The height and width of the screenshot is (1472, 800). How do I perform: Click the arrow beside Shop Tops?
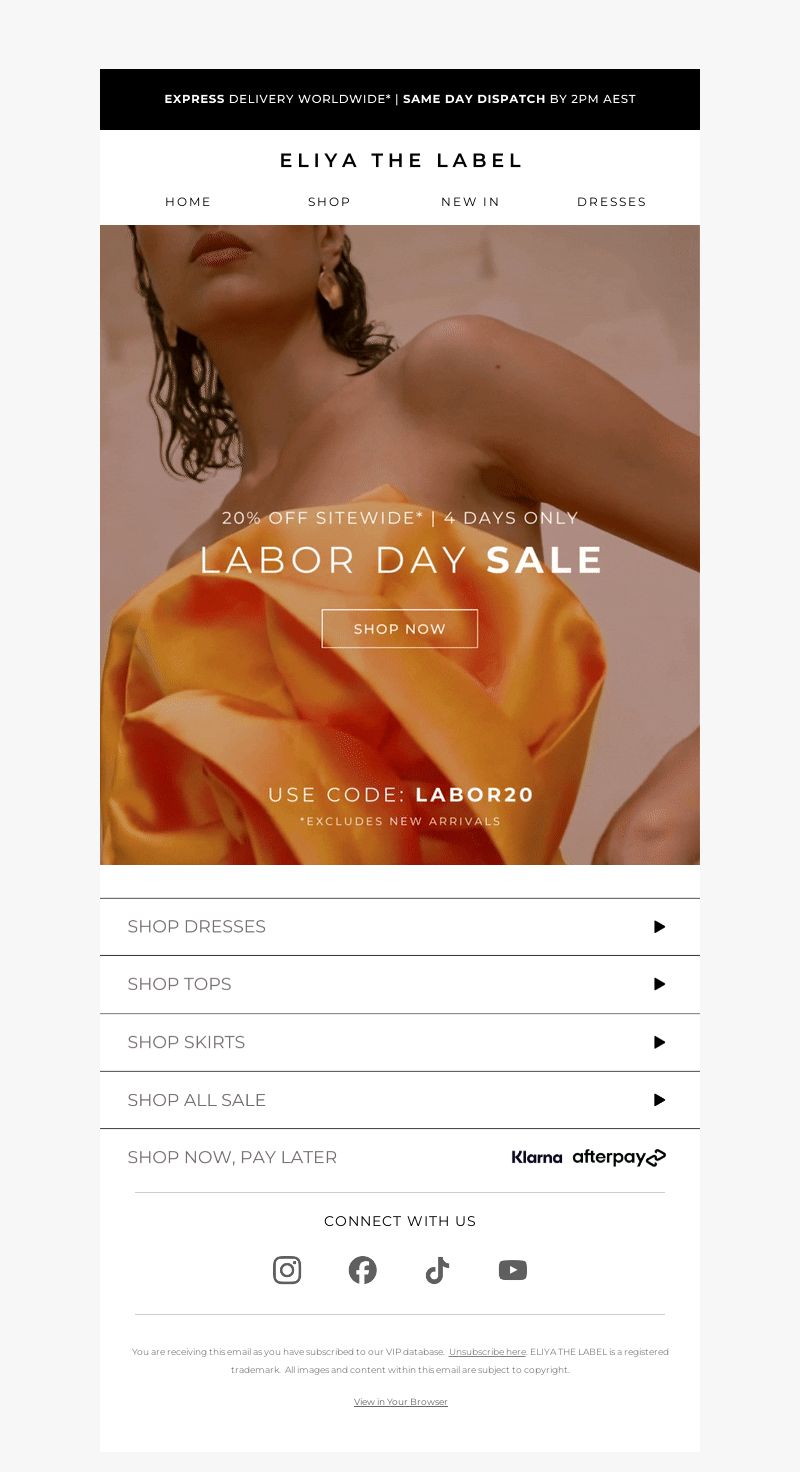coord(659,984)
